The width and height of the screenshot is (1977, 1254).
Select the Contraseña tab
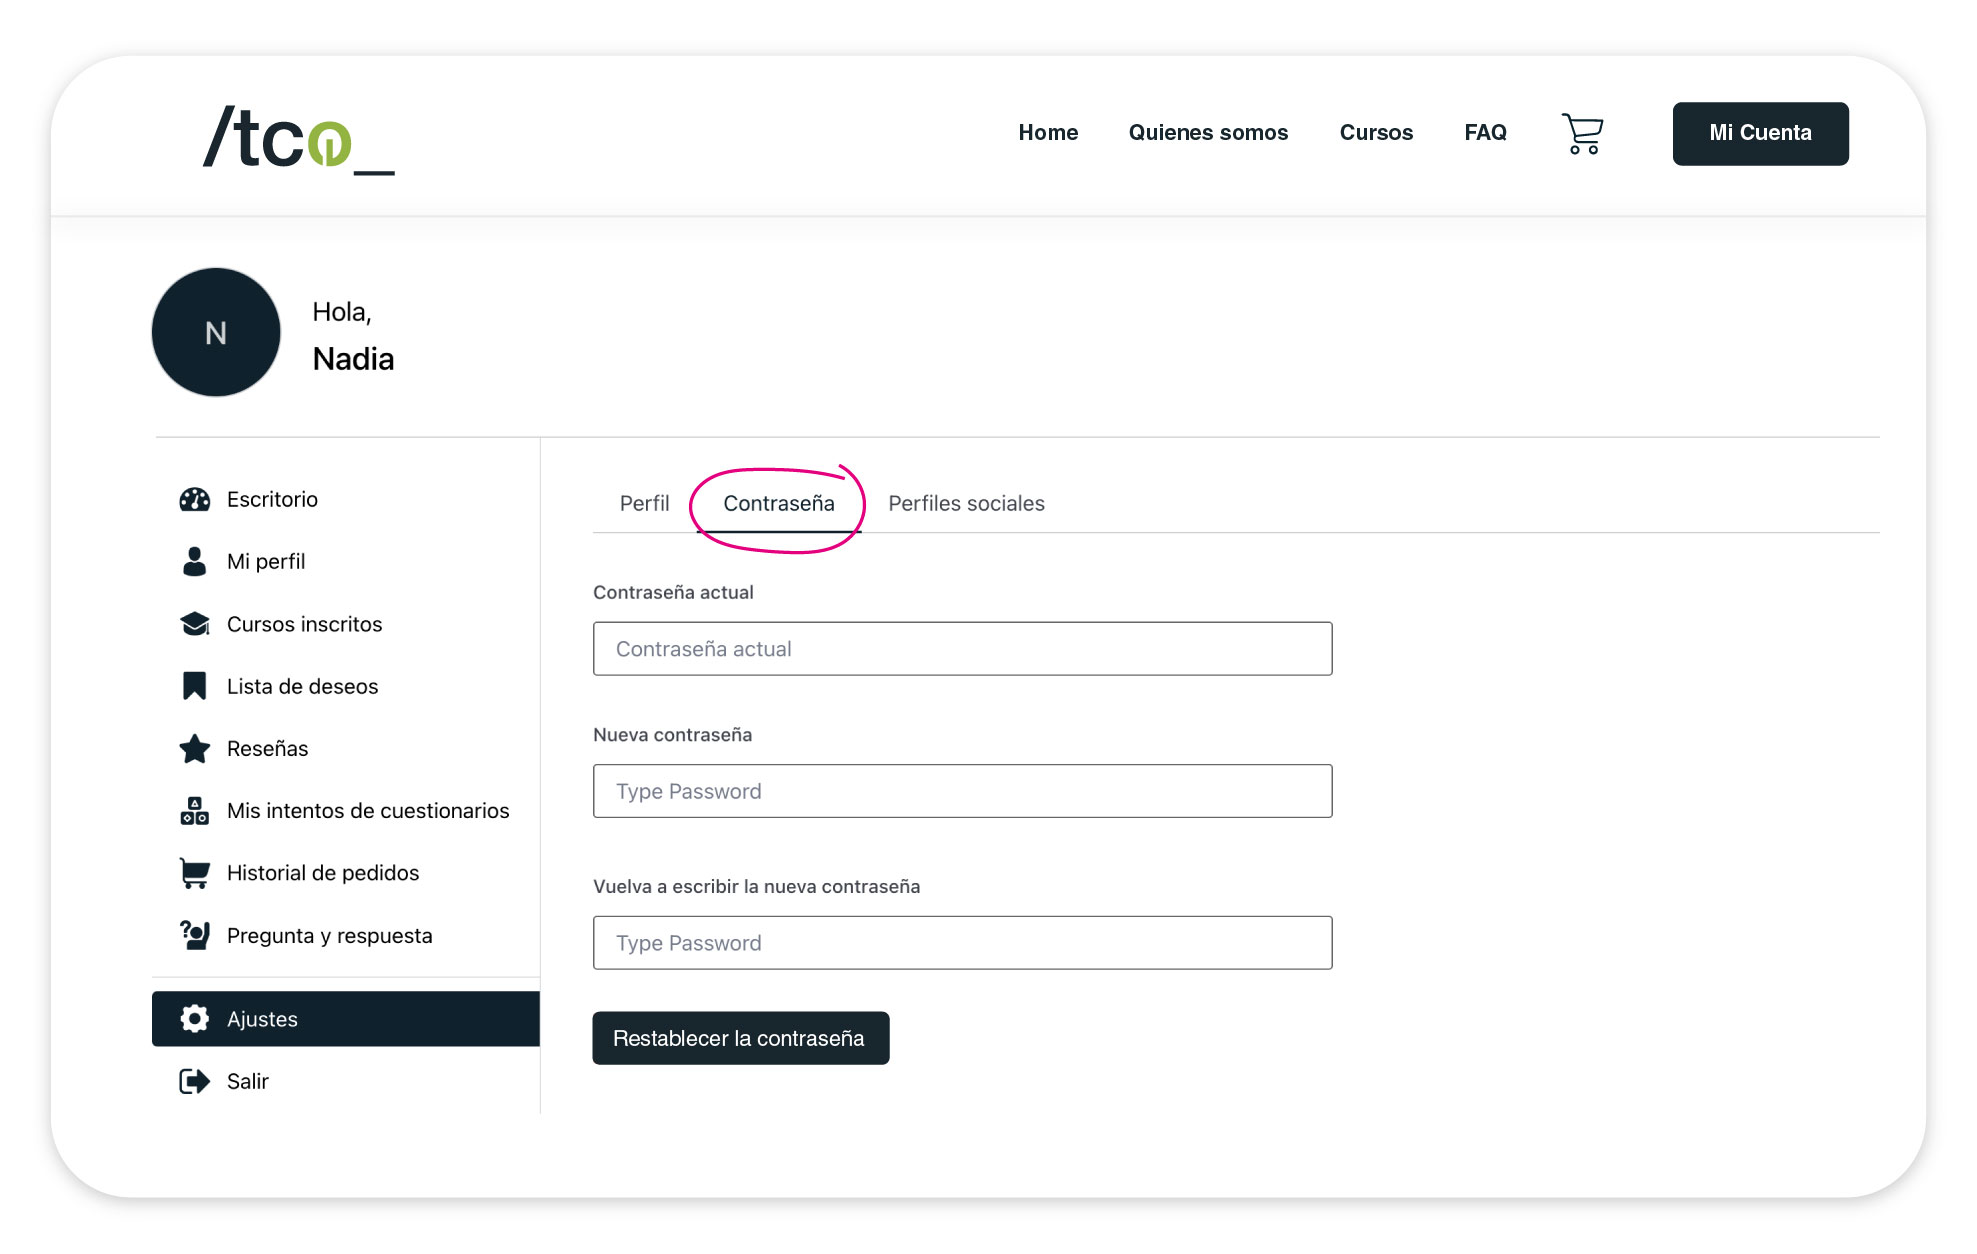click(x=778, y=503)
